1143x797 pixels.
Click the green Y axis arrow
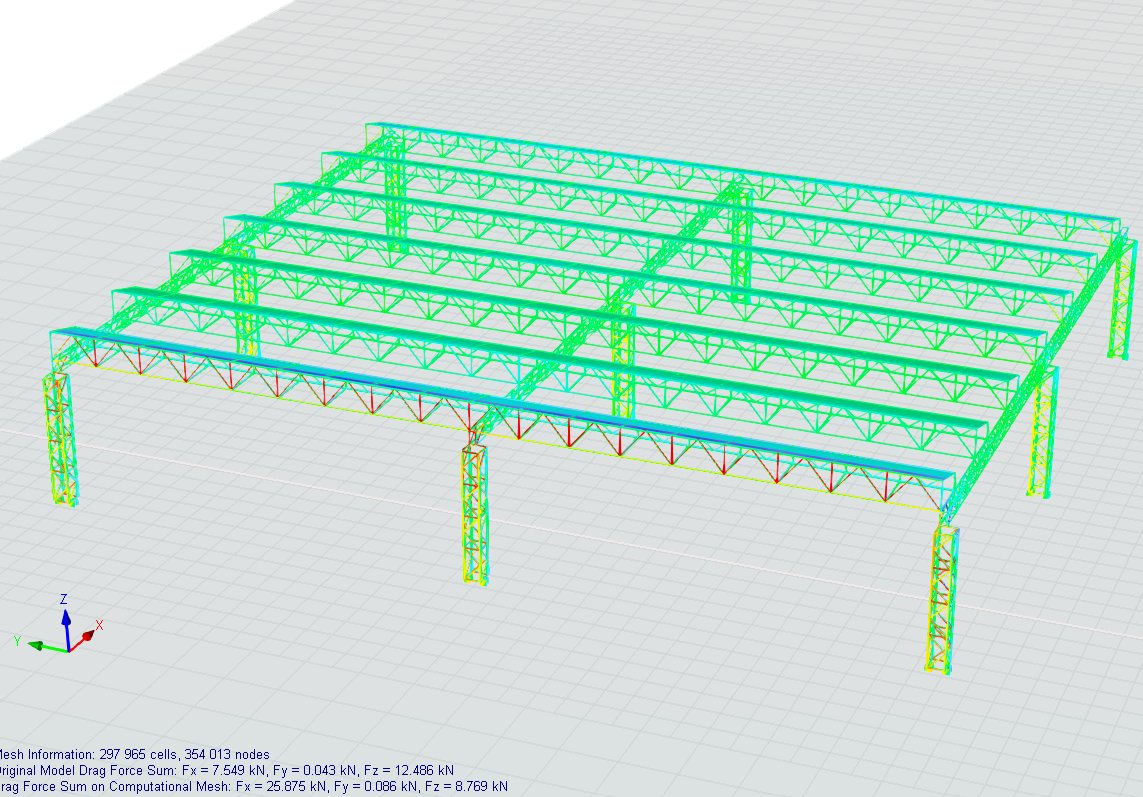[x=47, y=646]
